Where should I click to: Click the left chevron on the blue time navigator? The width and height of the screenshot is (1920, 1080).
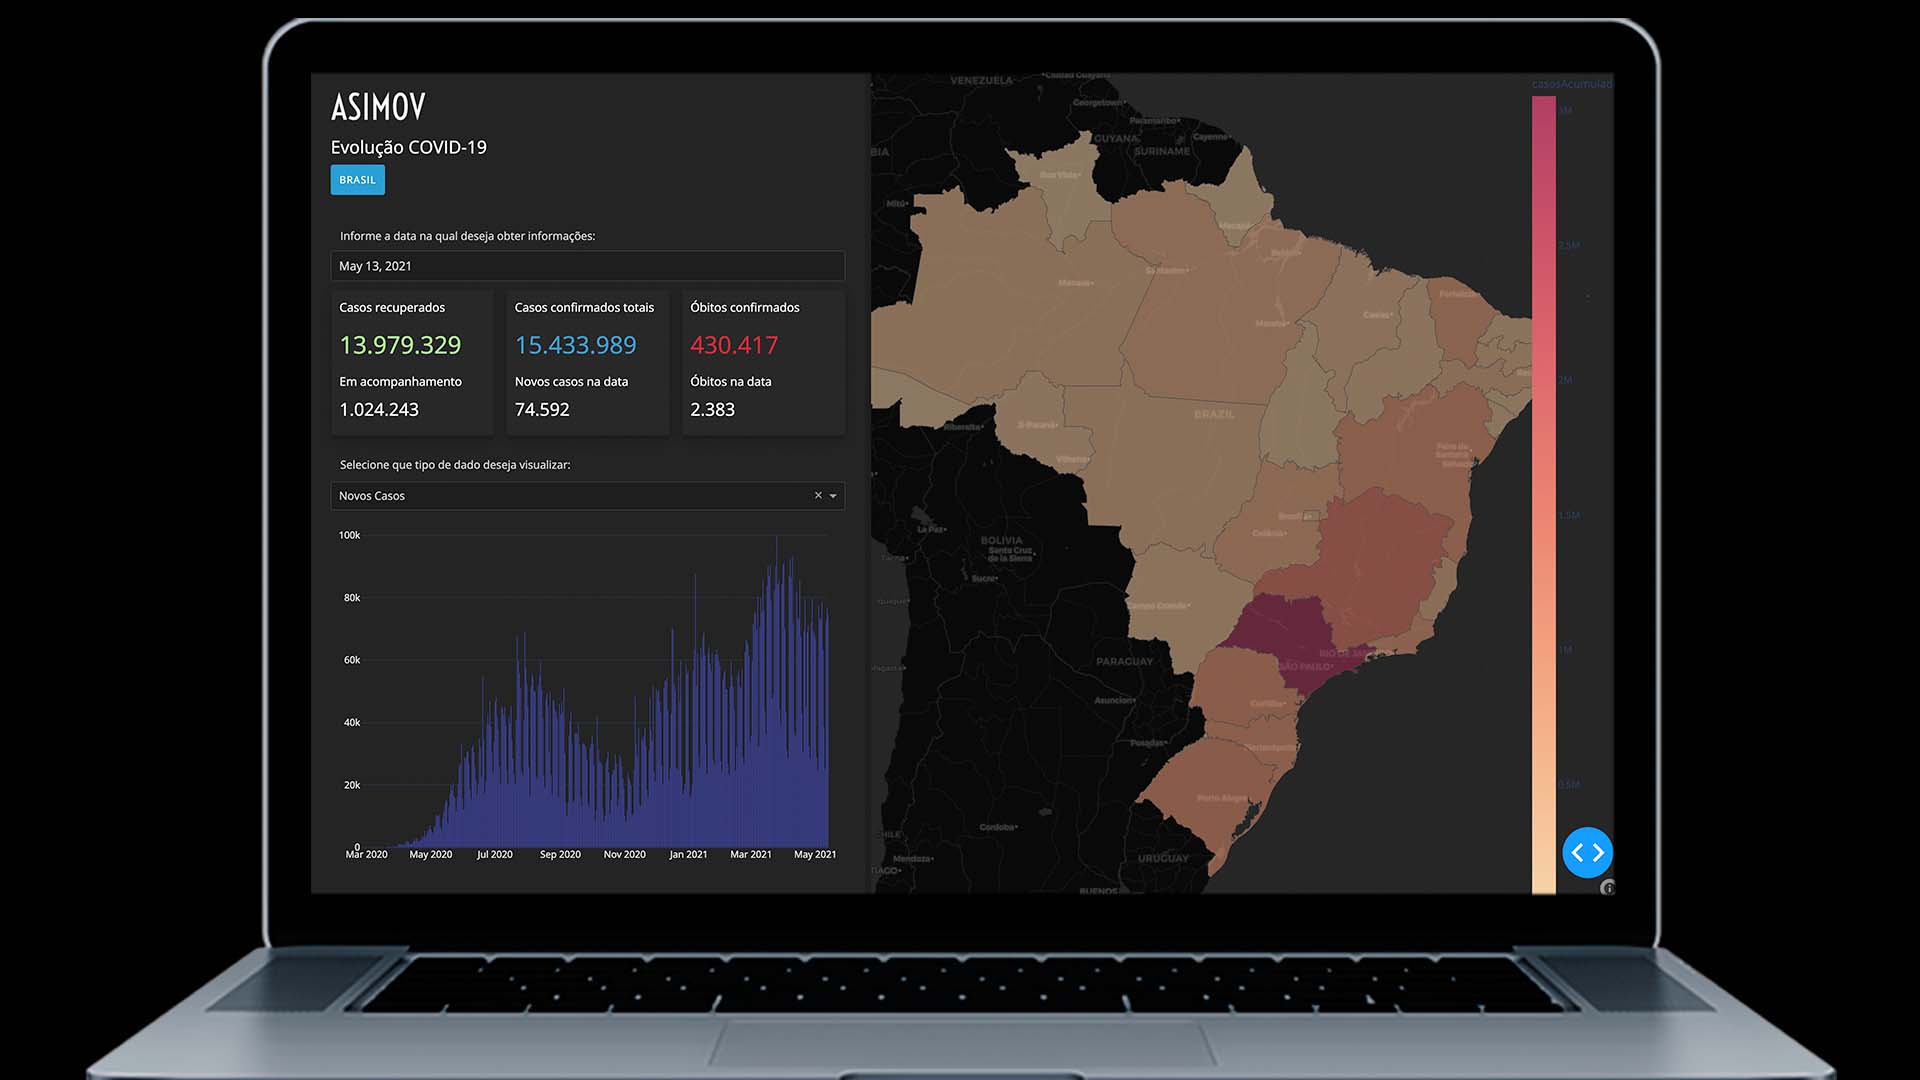coord(1578,853)
